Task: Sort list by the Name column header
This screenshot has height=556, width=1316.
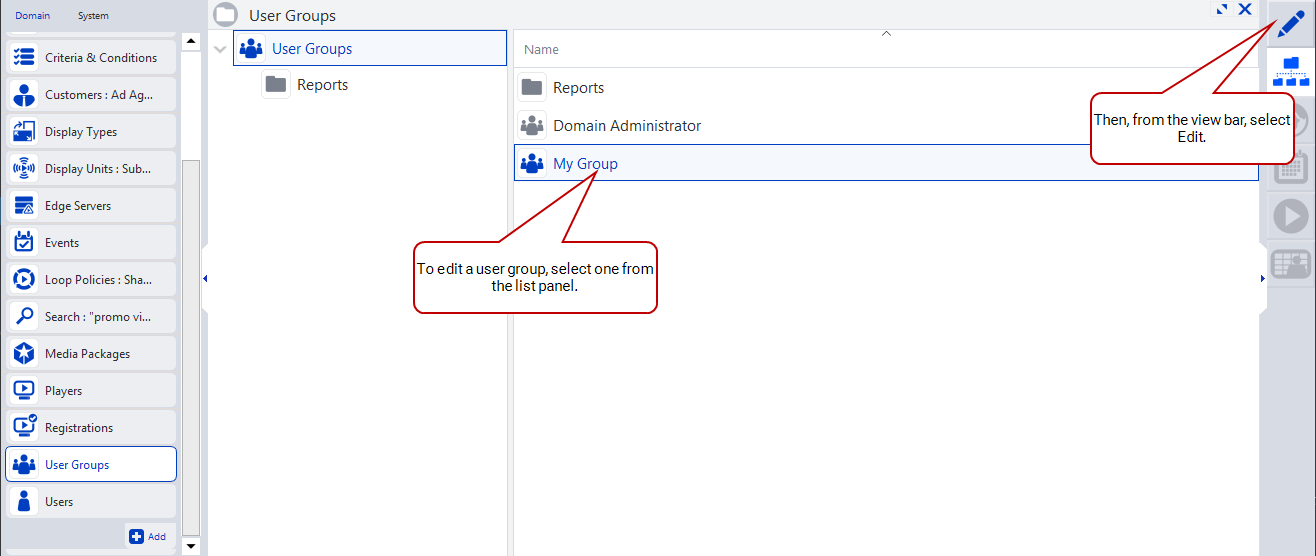Action: (541, 50)
